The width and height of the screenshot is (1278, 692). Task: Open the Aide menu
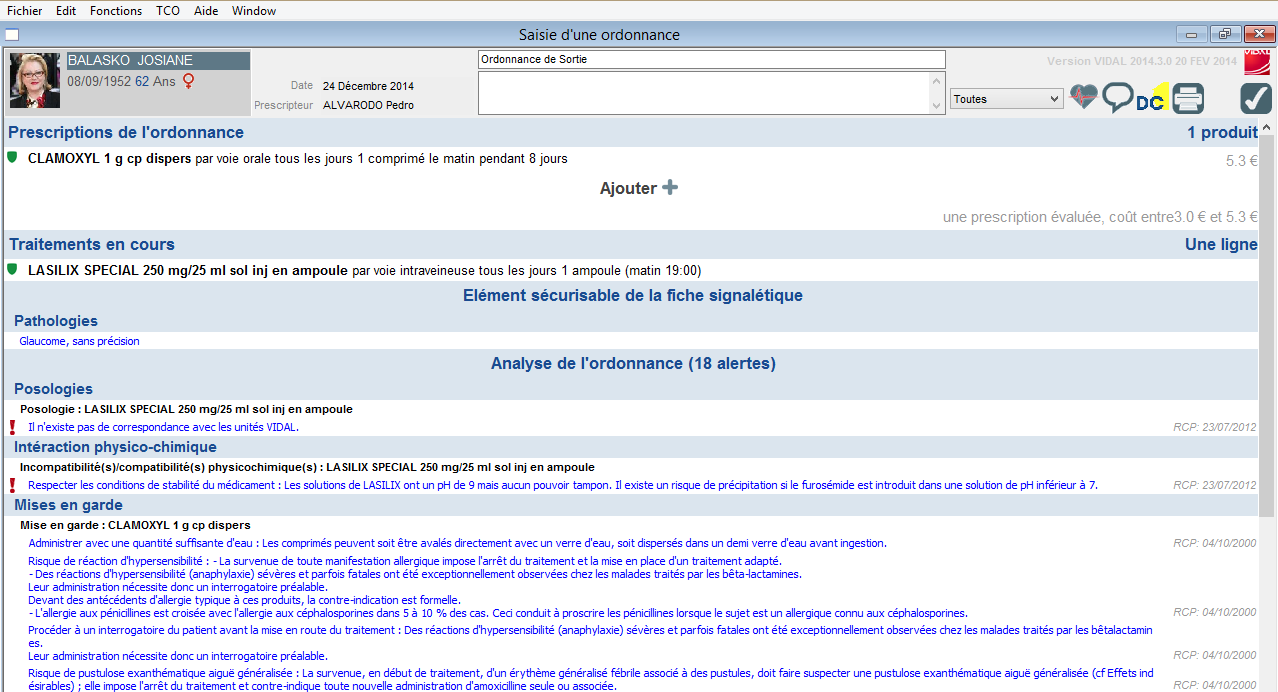tap(206, 11)
